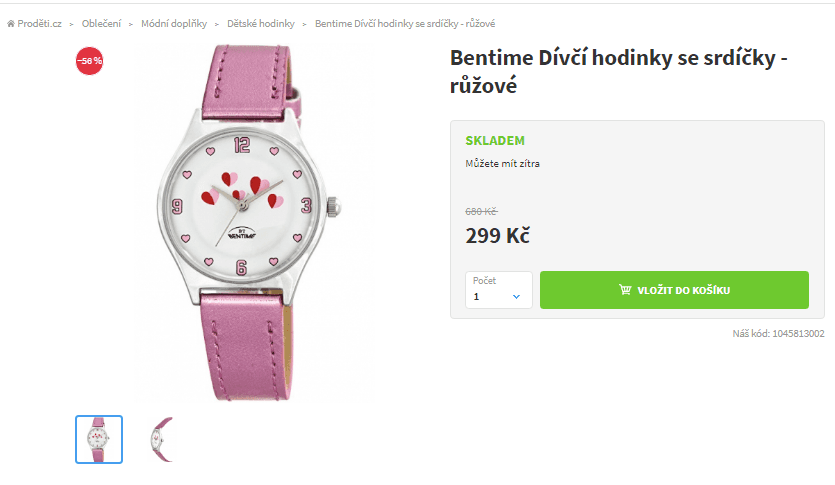
Task: Click the Můžete mít zítra delivery note
Action: point(502,163)
